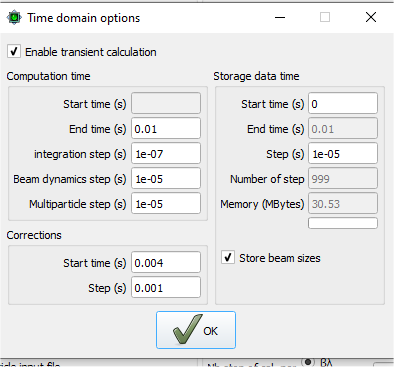Close the Time domain options dialog

click(x=371, y=17)
